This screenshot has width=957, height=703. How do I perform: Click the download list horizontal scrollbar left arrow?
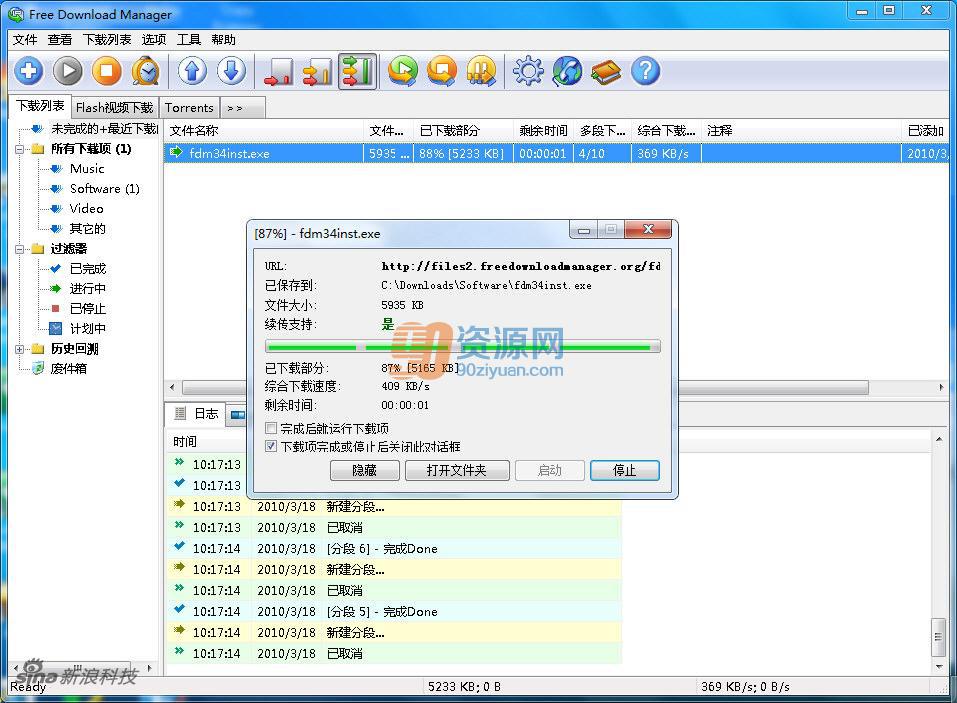(x=172, y=388)
